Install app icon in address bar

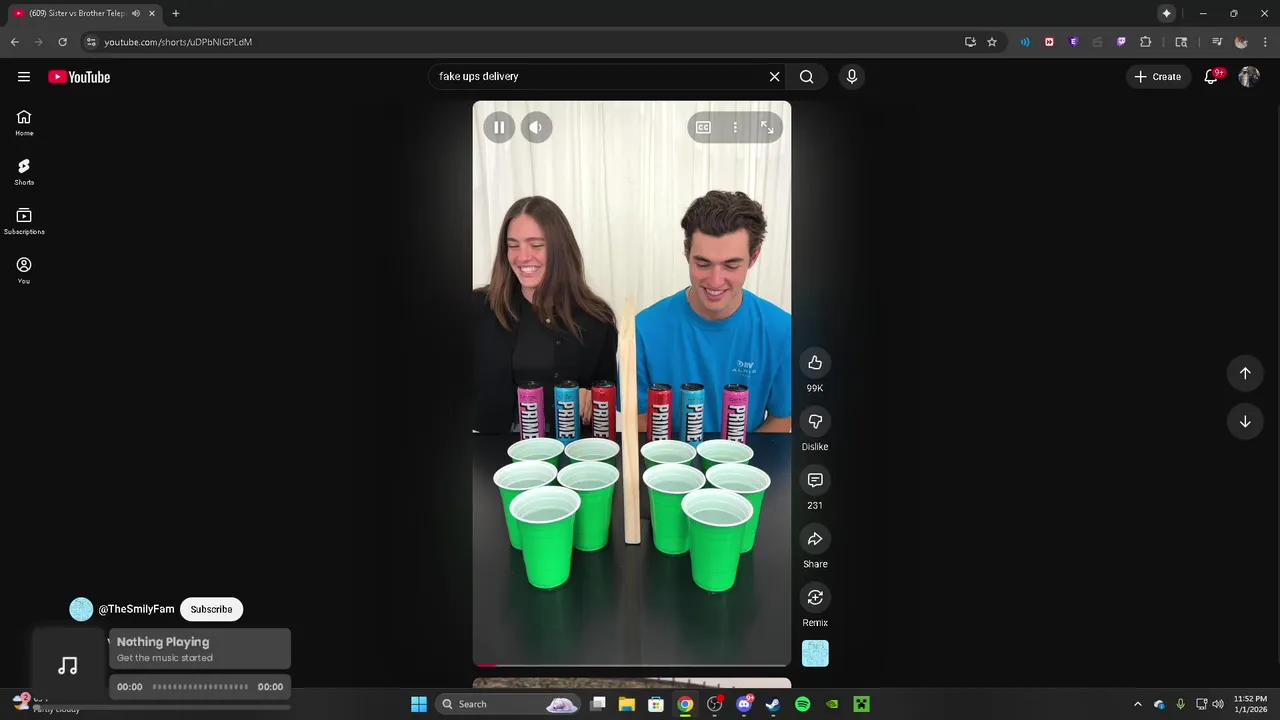pos(970,42)
